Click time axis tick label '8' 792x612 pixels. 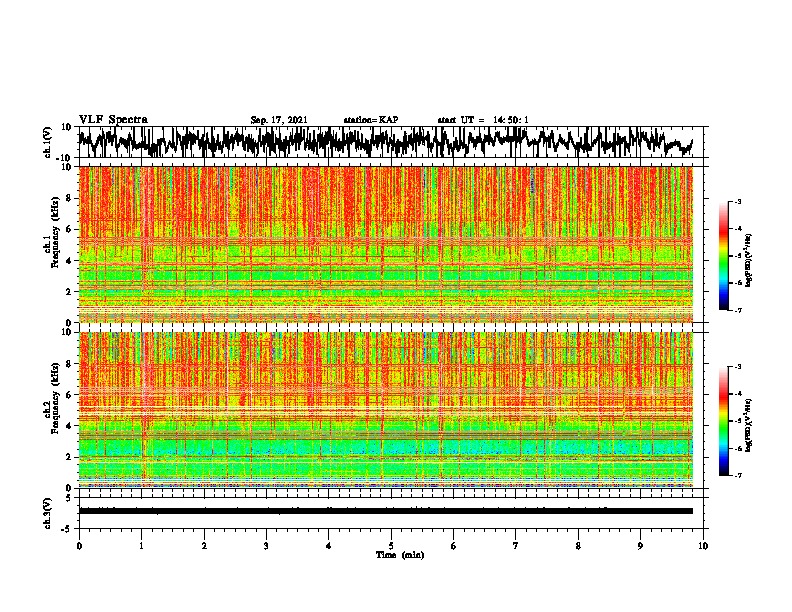click(x=578, y=546)
